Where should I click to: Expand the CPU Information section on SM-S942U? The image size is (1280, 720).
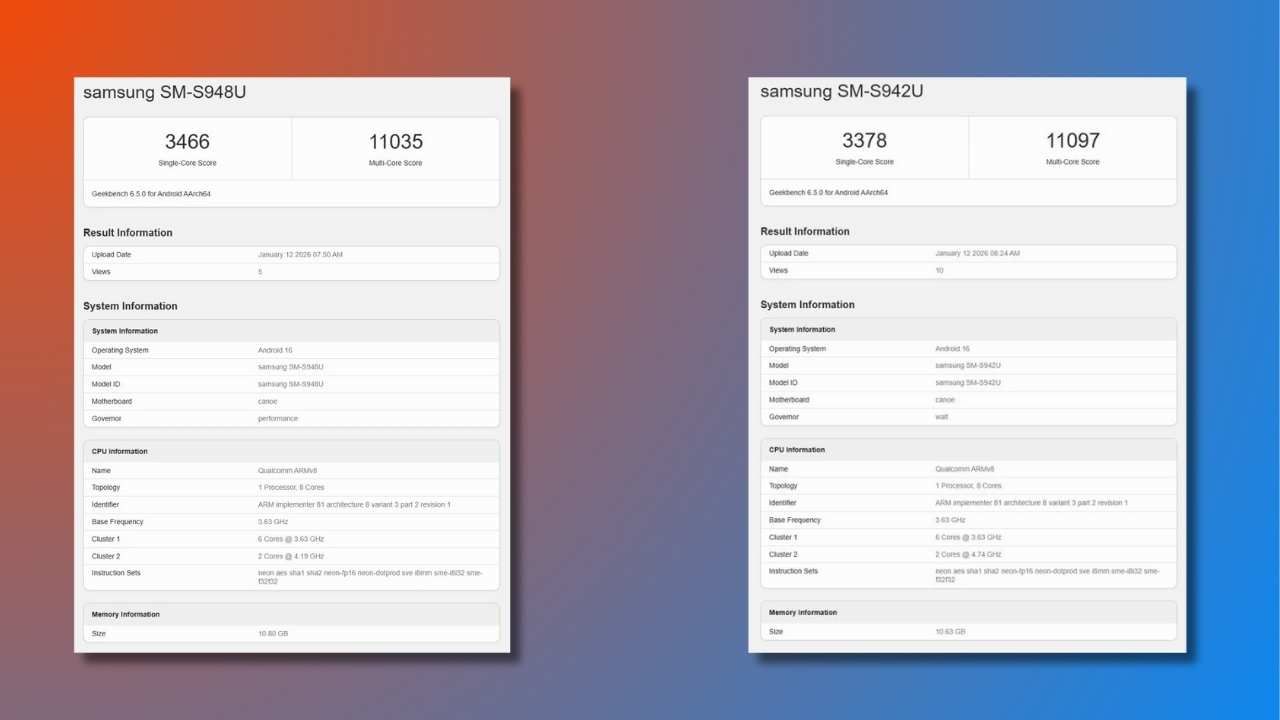(x=797, y=449)
